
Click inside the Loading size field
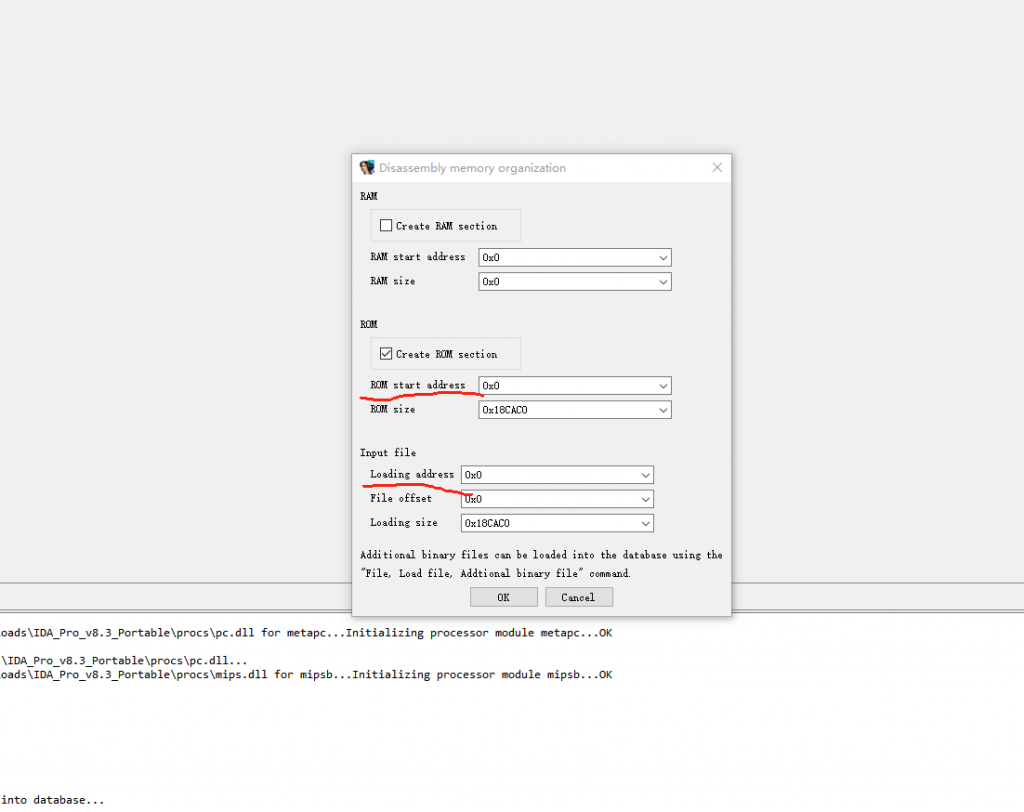pyautogui.click(x=548, y=523)
